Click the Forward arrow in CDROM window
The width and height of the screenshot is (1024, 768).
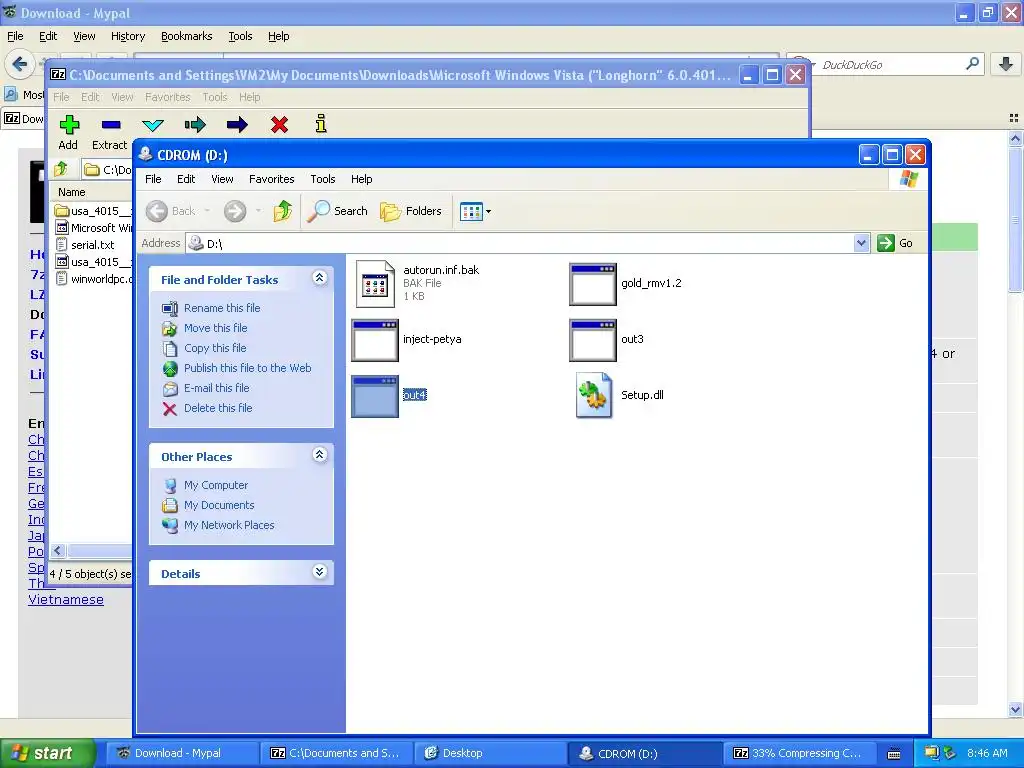[x=234, y=211]
